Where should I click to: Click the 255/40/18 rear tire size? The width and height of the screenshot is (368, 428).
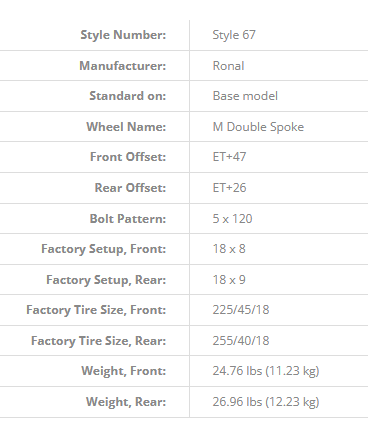point(241,341)
